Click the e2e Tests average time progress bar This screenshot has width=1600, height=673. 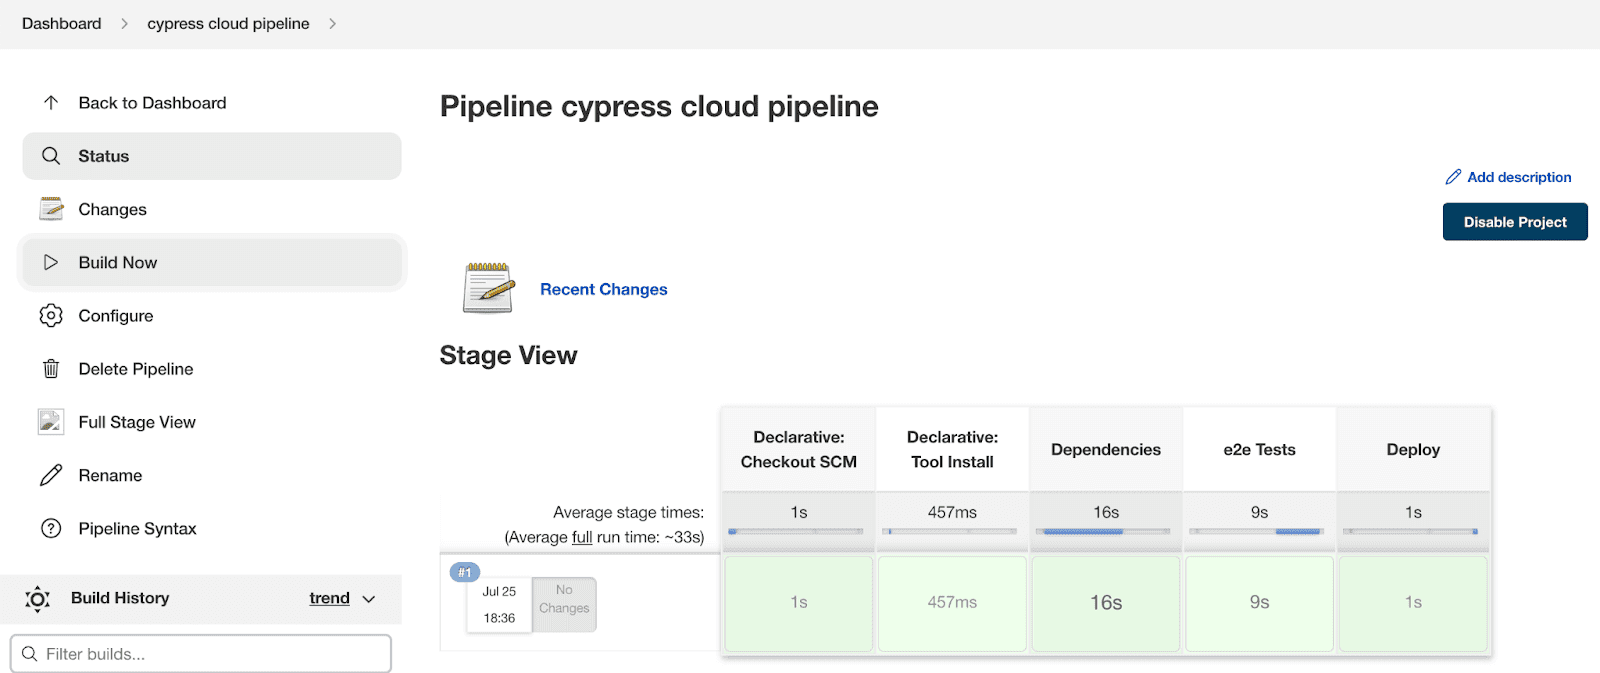pos(1259,531)
